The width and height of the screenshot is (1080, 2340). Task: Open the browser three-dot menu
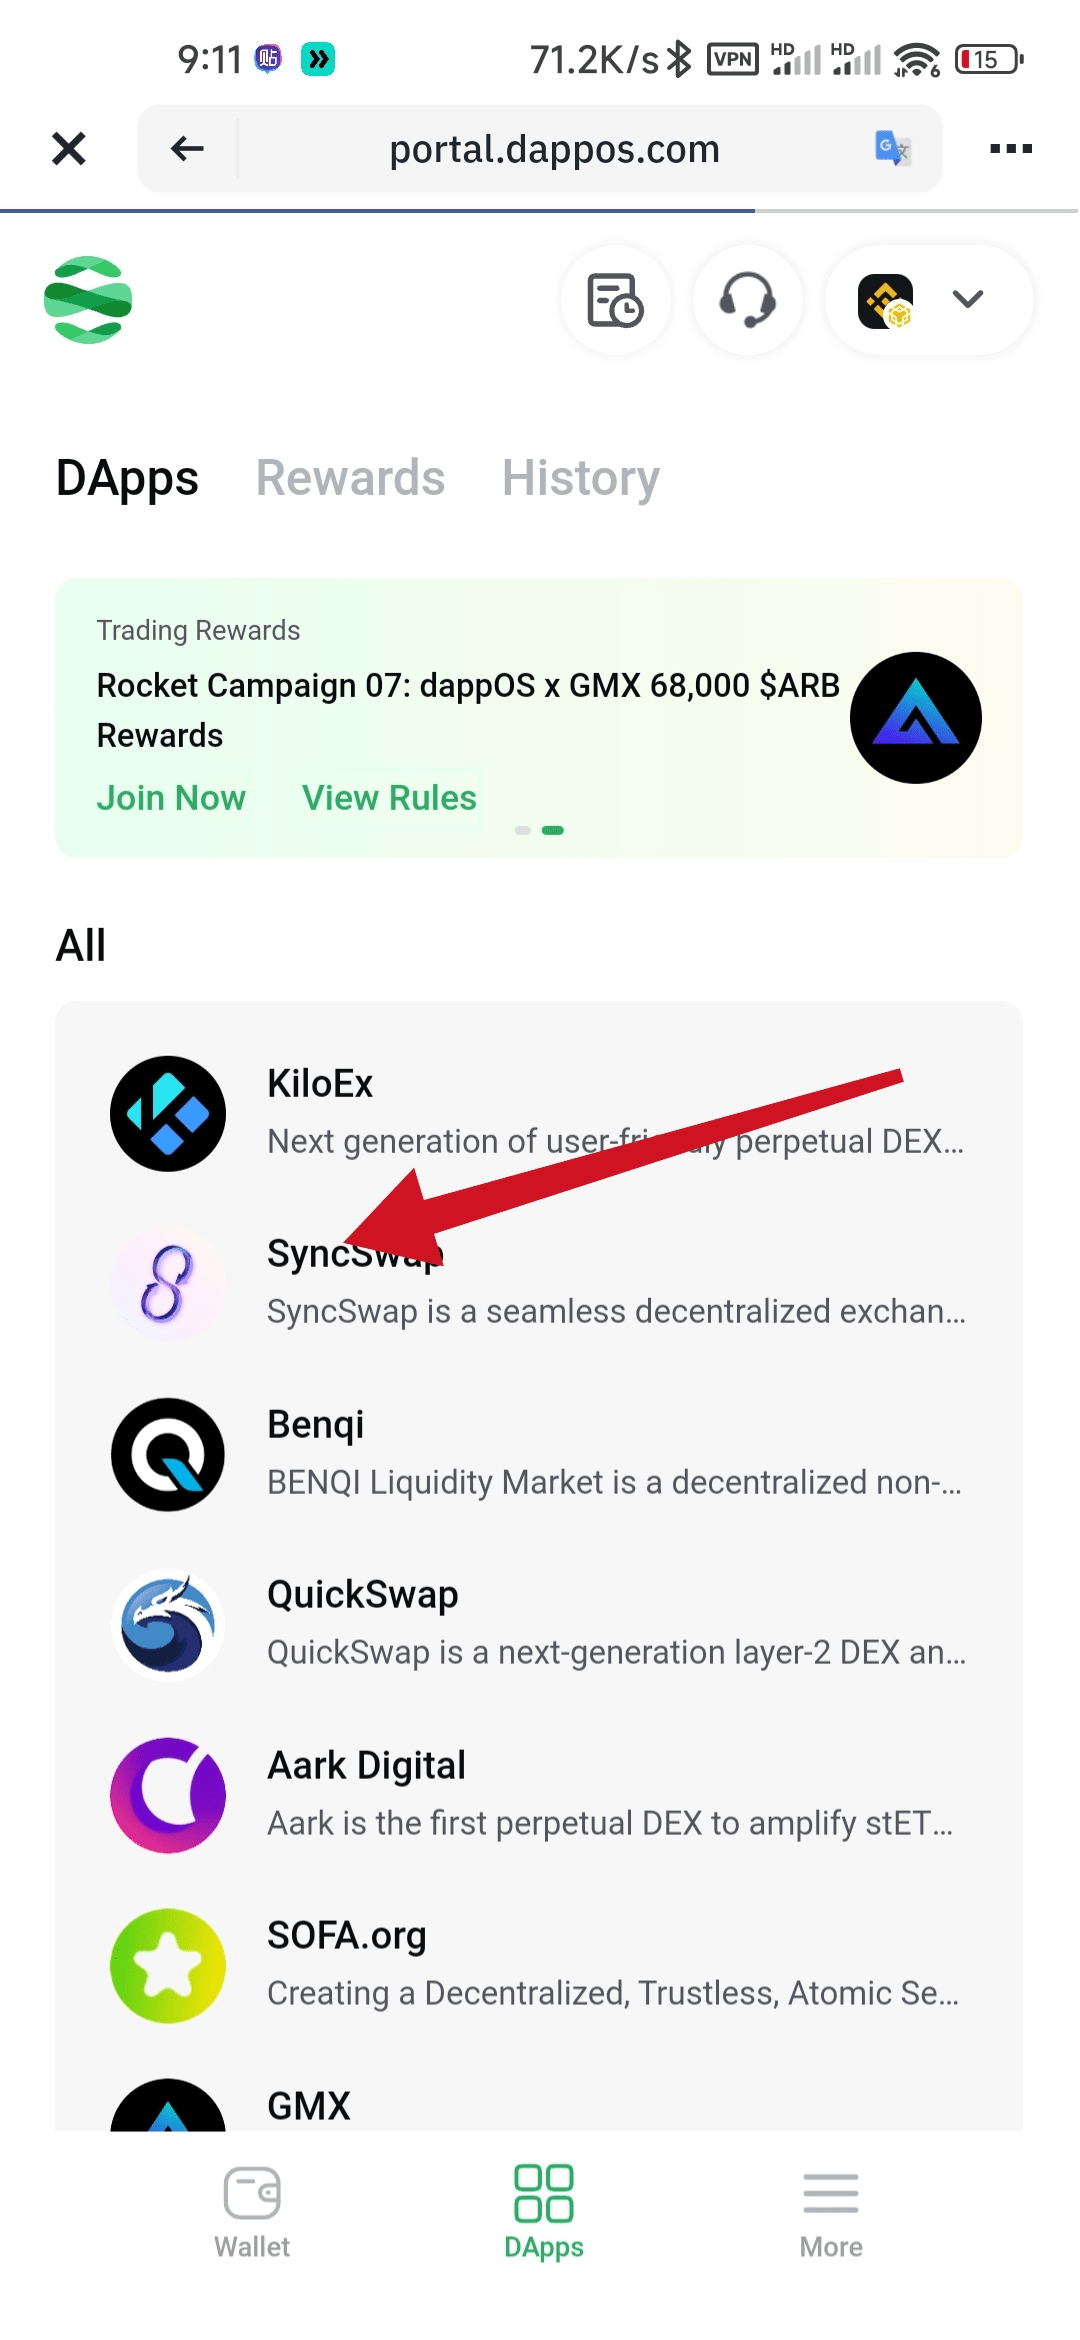1010,148
